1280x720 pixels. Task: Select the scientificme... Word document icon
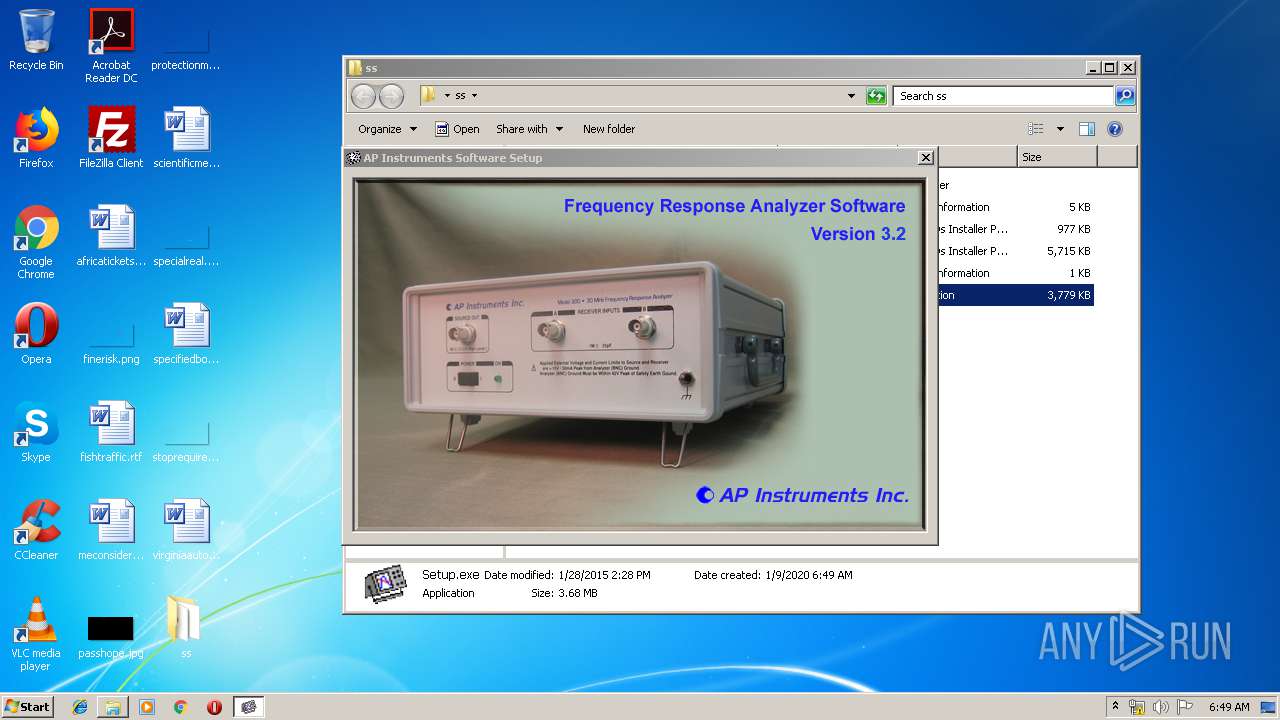click(186, 138)
